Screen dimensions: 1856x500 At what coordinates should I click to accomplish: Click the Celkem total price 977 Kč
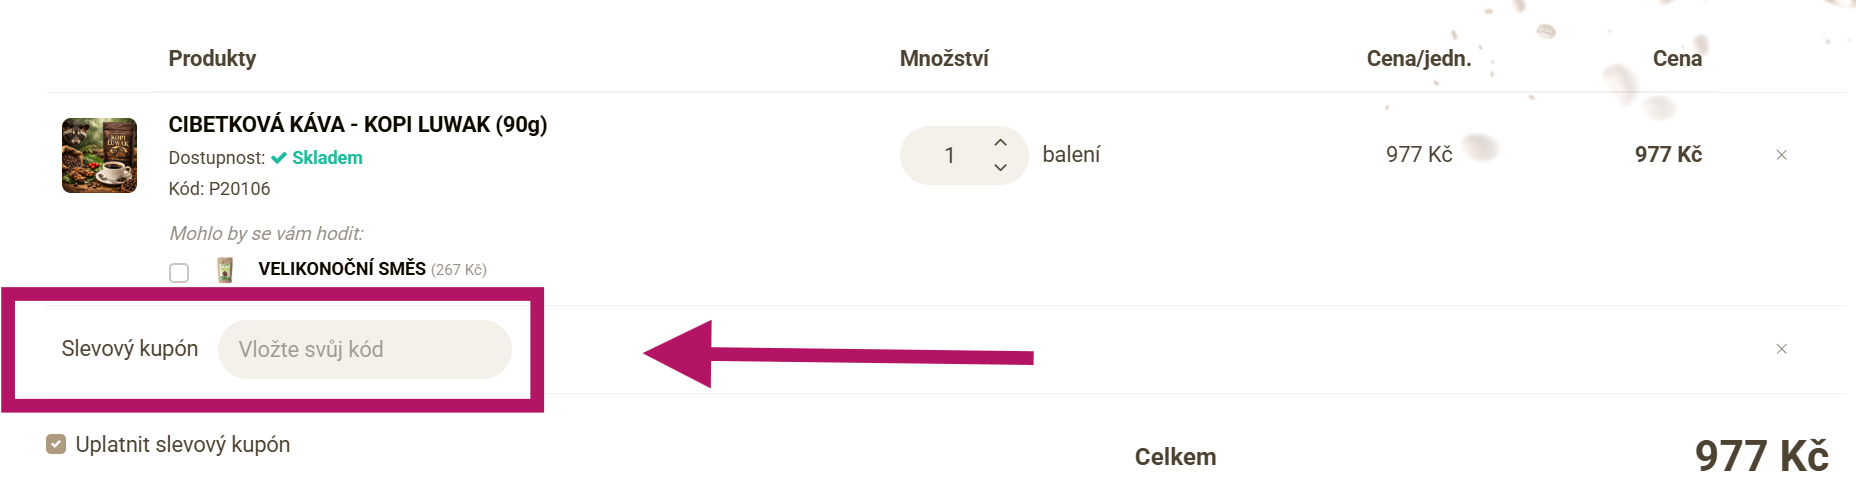point(1761,457)
